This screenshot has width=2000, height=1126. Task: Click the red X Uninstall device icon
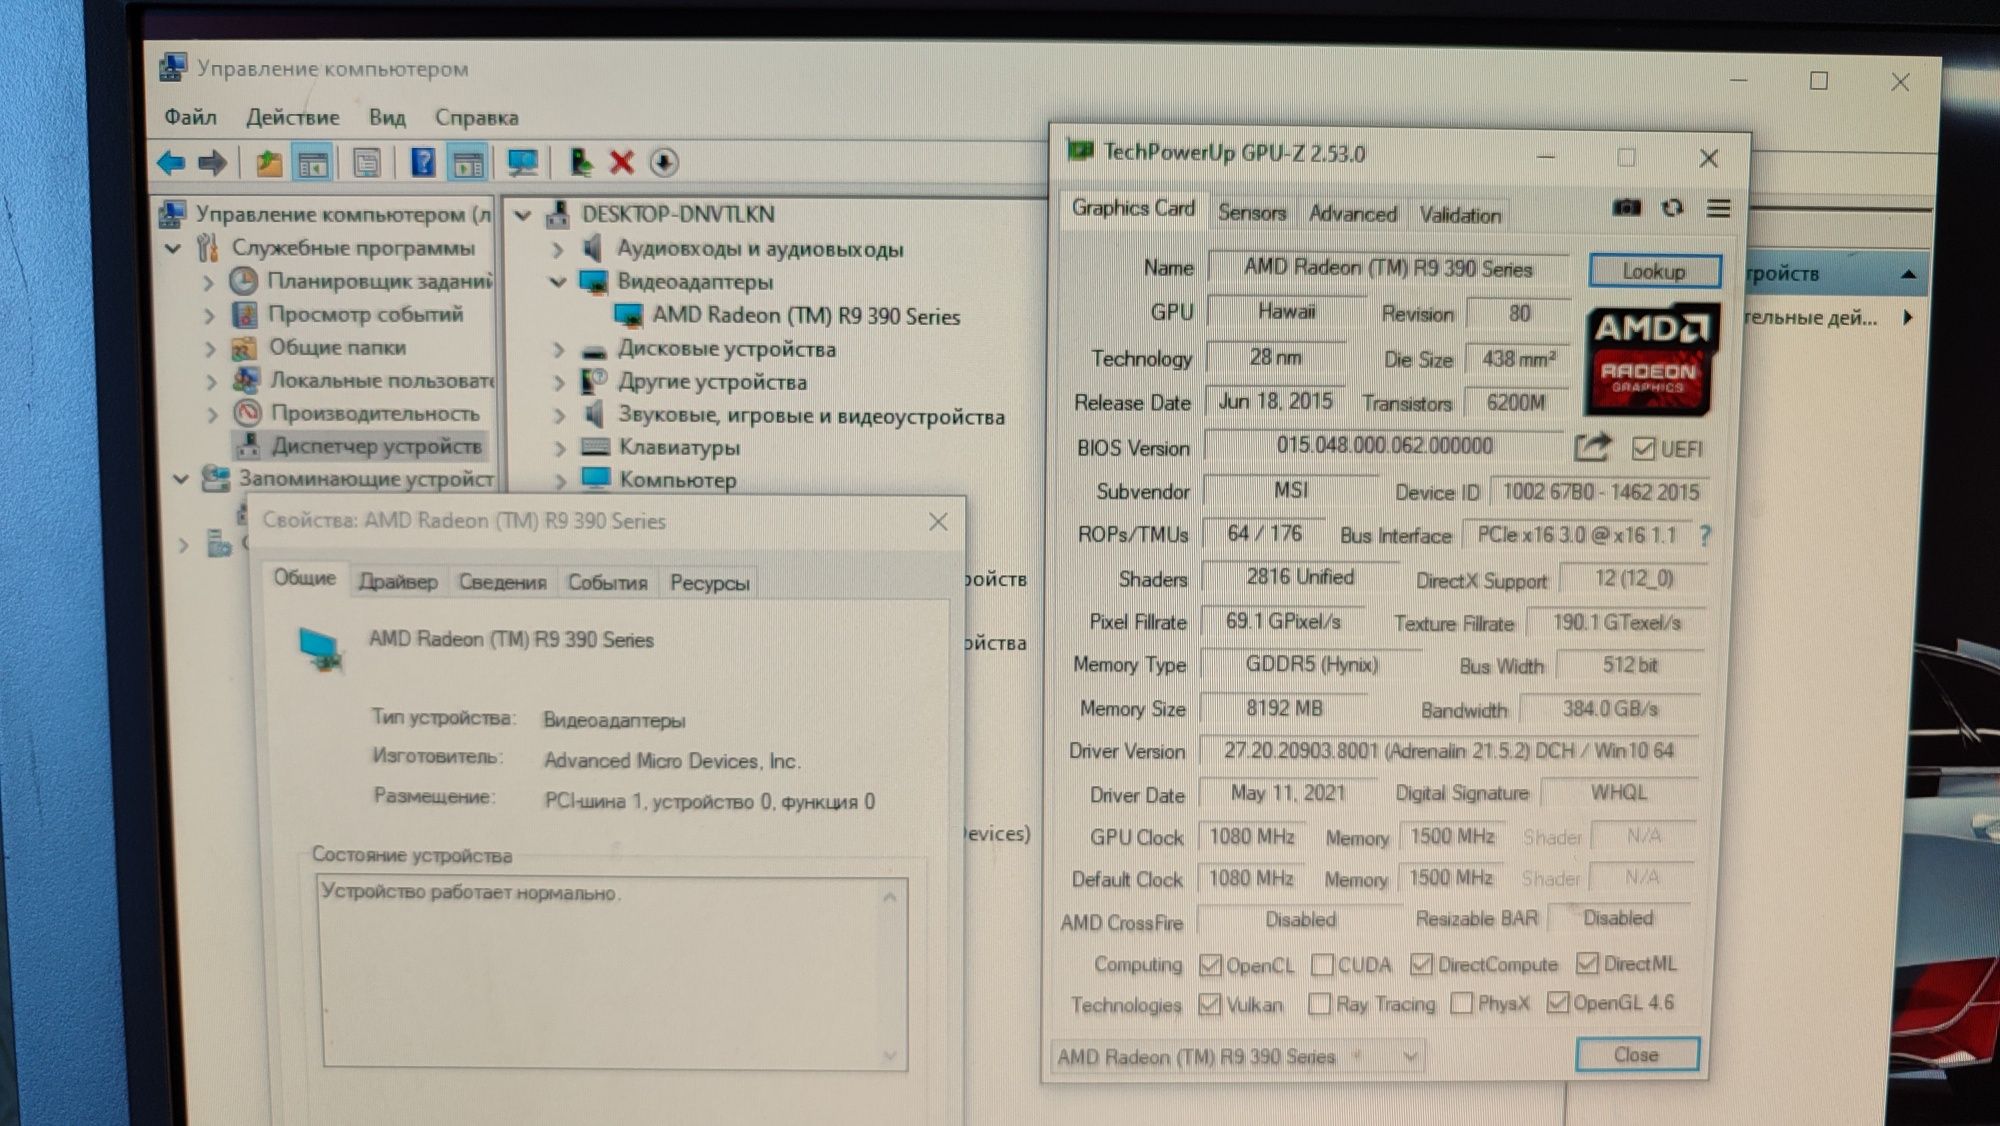click(x=622, y=162)
